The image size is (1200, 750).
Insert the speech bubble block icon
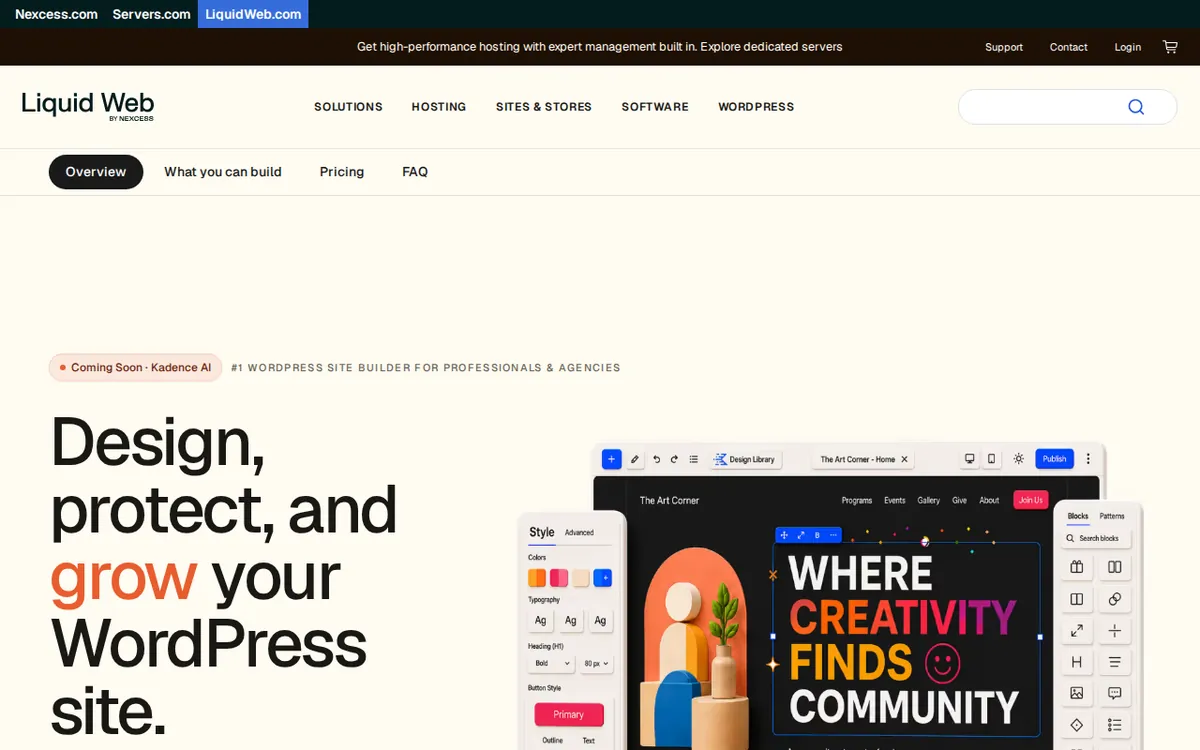(1114, 693)
